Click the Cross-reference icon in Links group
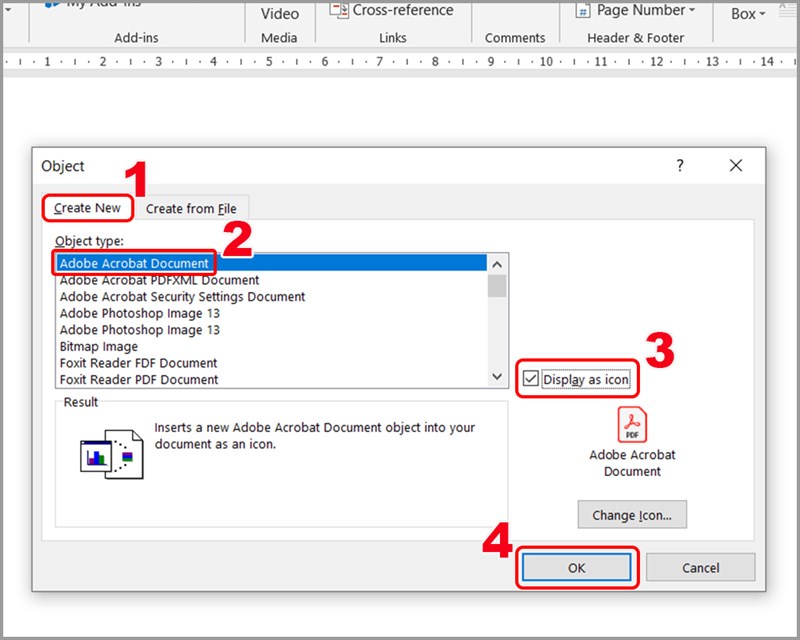800x640 pixels. (x=338, y=11)
